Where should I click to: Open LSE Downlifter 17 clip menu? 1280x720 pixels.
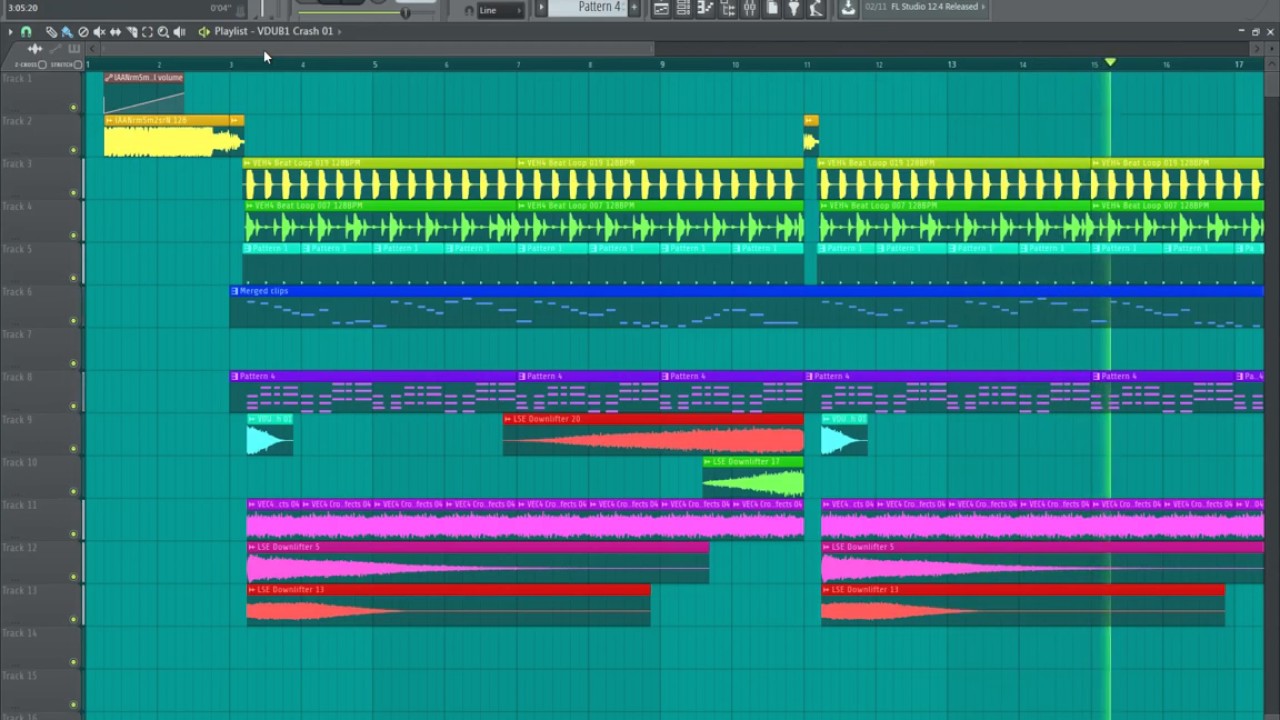pyautogui.click(x=708, y=462)
